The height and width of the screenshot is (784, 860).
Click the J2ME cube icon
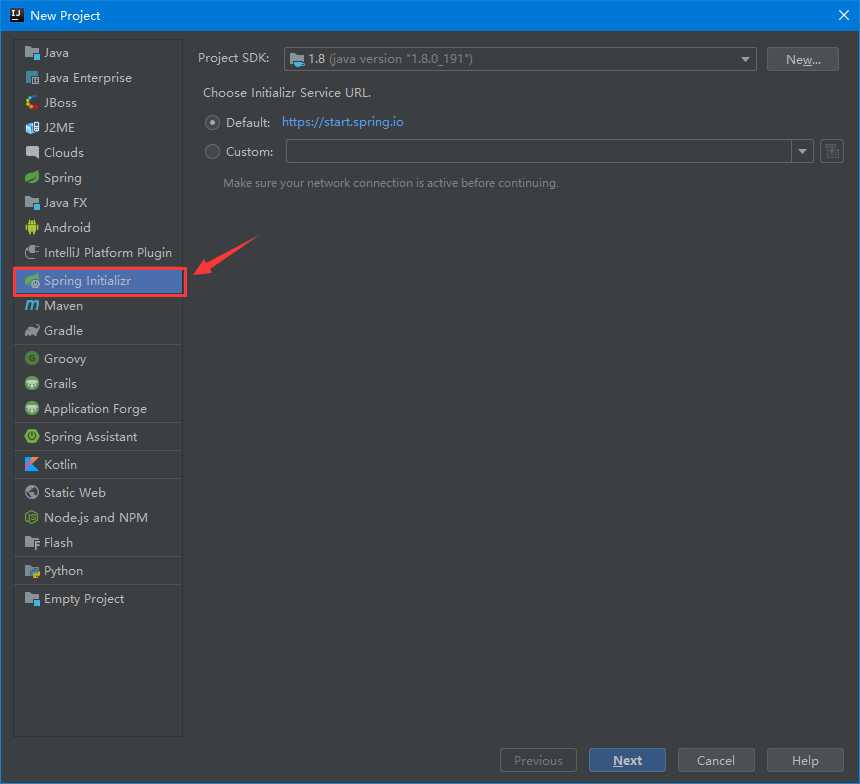[x=32, y=128]
